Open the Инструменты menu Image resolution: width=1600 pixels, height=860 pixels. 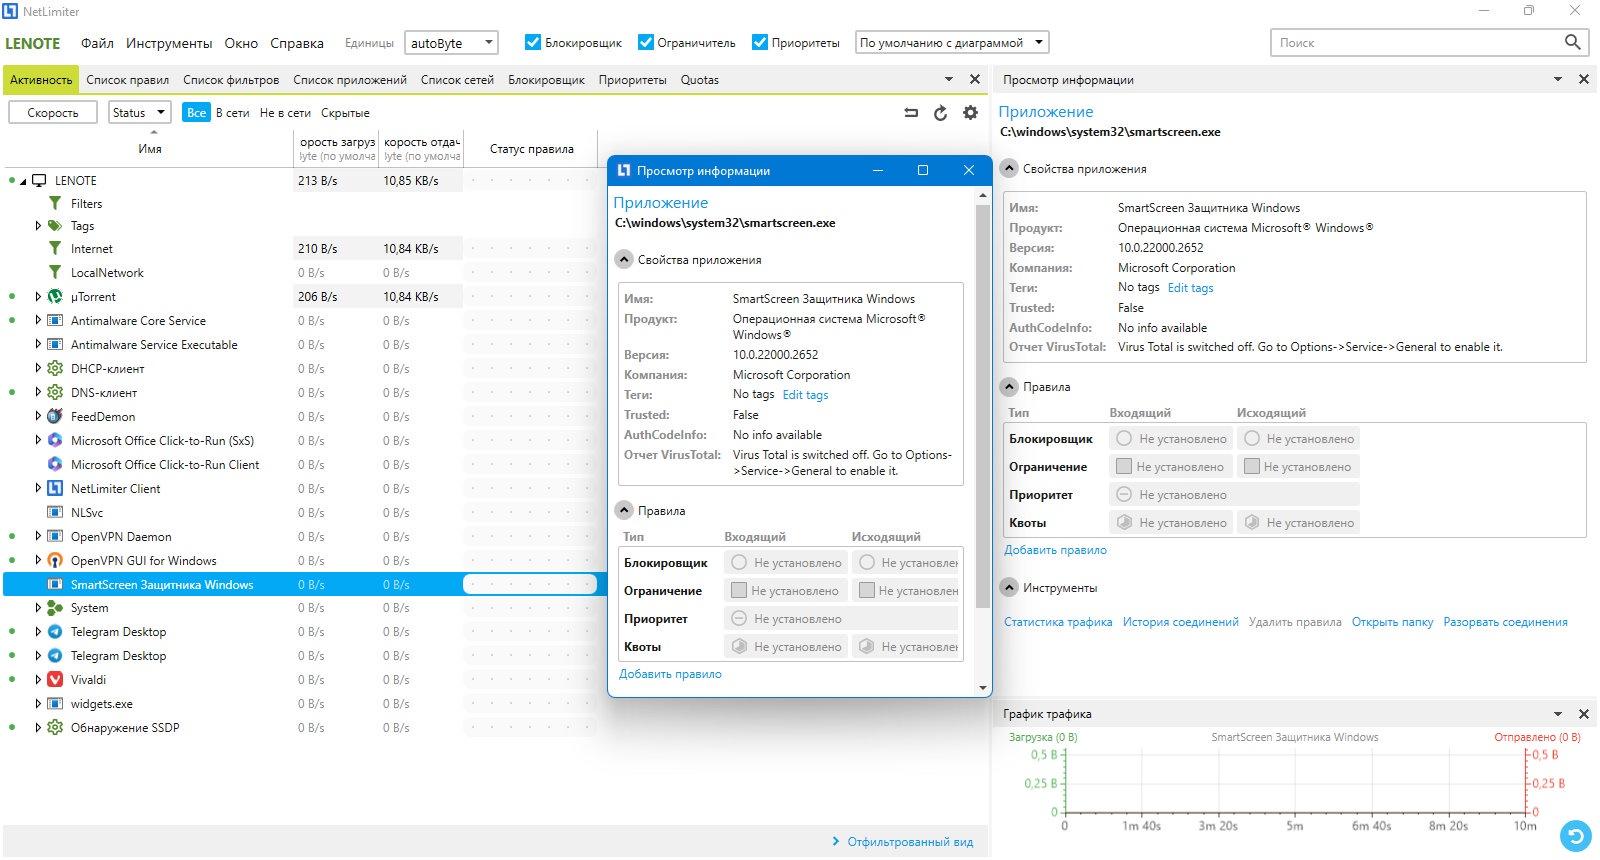click(169, 43)
